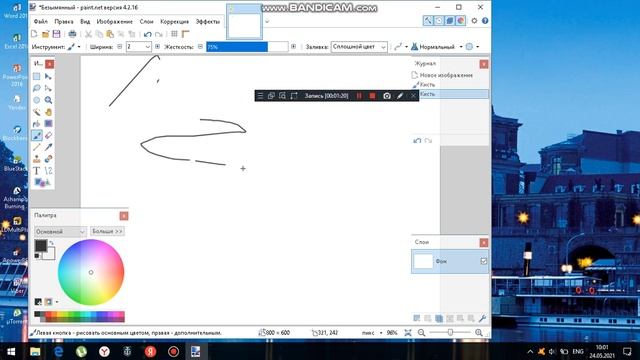Open the Изображение menu

115,21
